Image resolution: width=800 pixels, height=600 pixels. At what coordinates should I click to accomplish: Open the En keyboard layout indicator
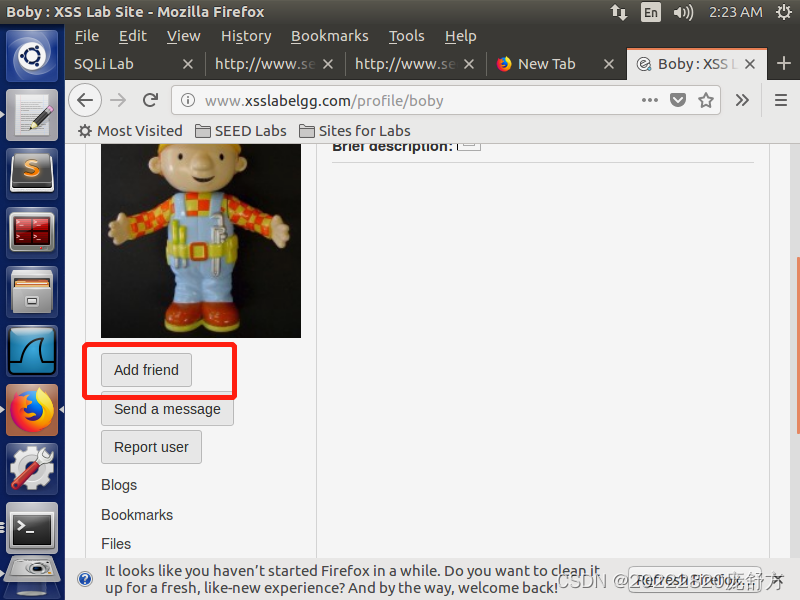tap(651, 12)
